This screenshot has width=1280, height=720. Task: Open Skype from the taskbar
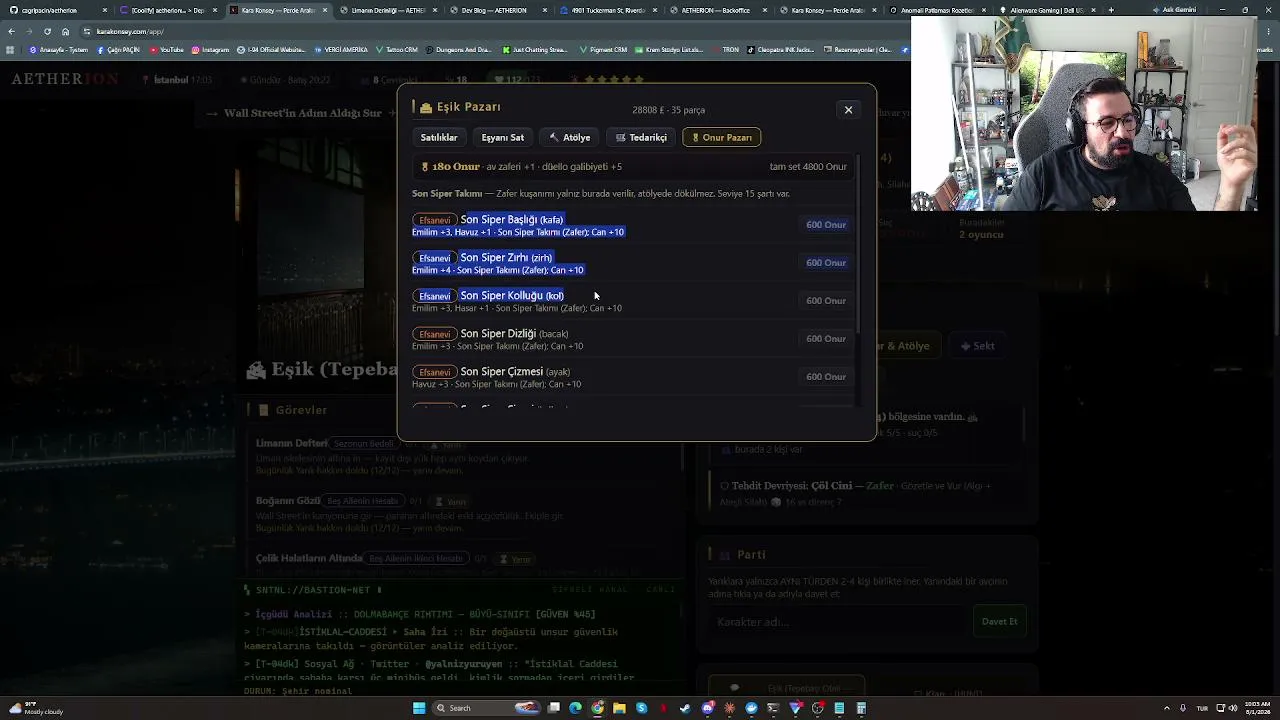(x=641, y=708)
